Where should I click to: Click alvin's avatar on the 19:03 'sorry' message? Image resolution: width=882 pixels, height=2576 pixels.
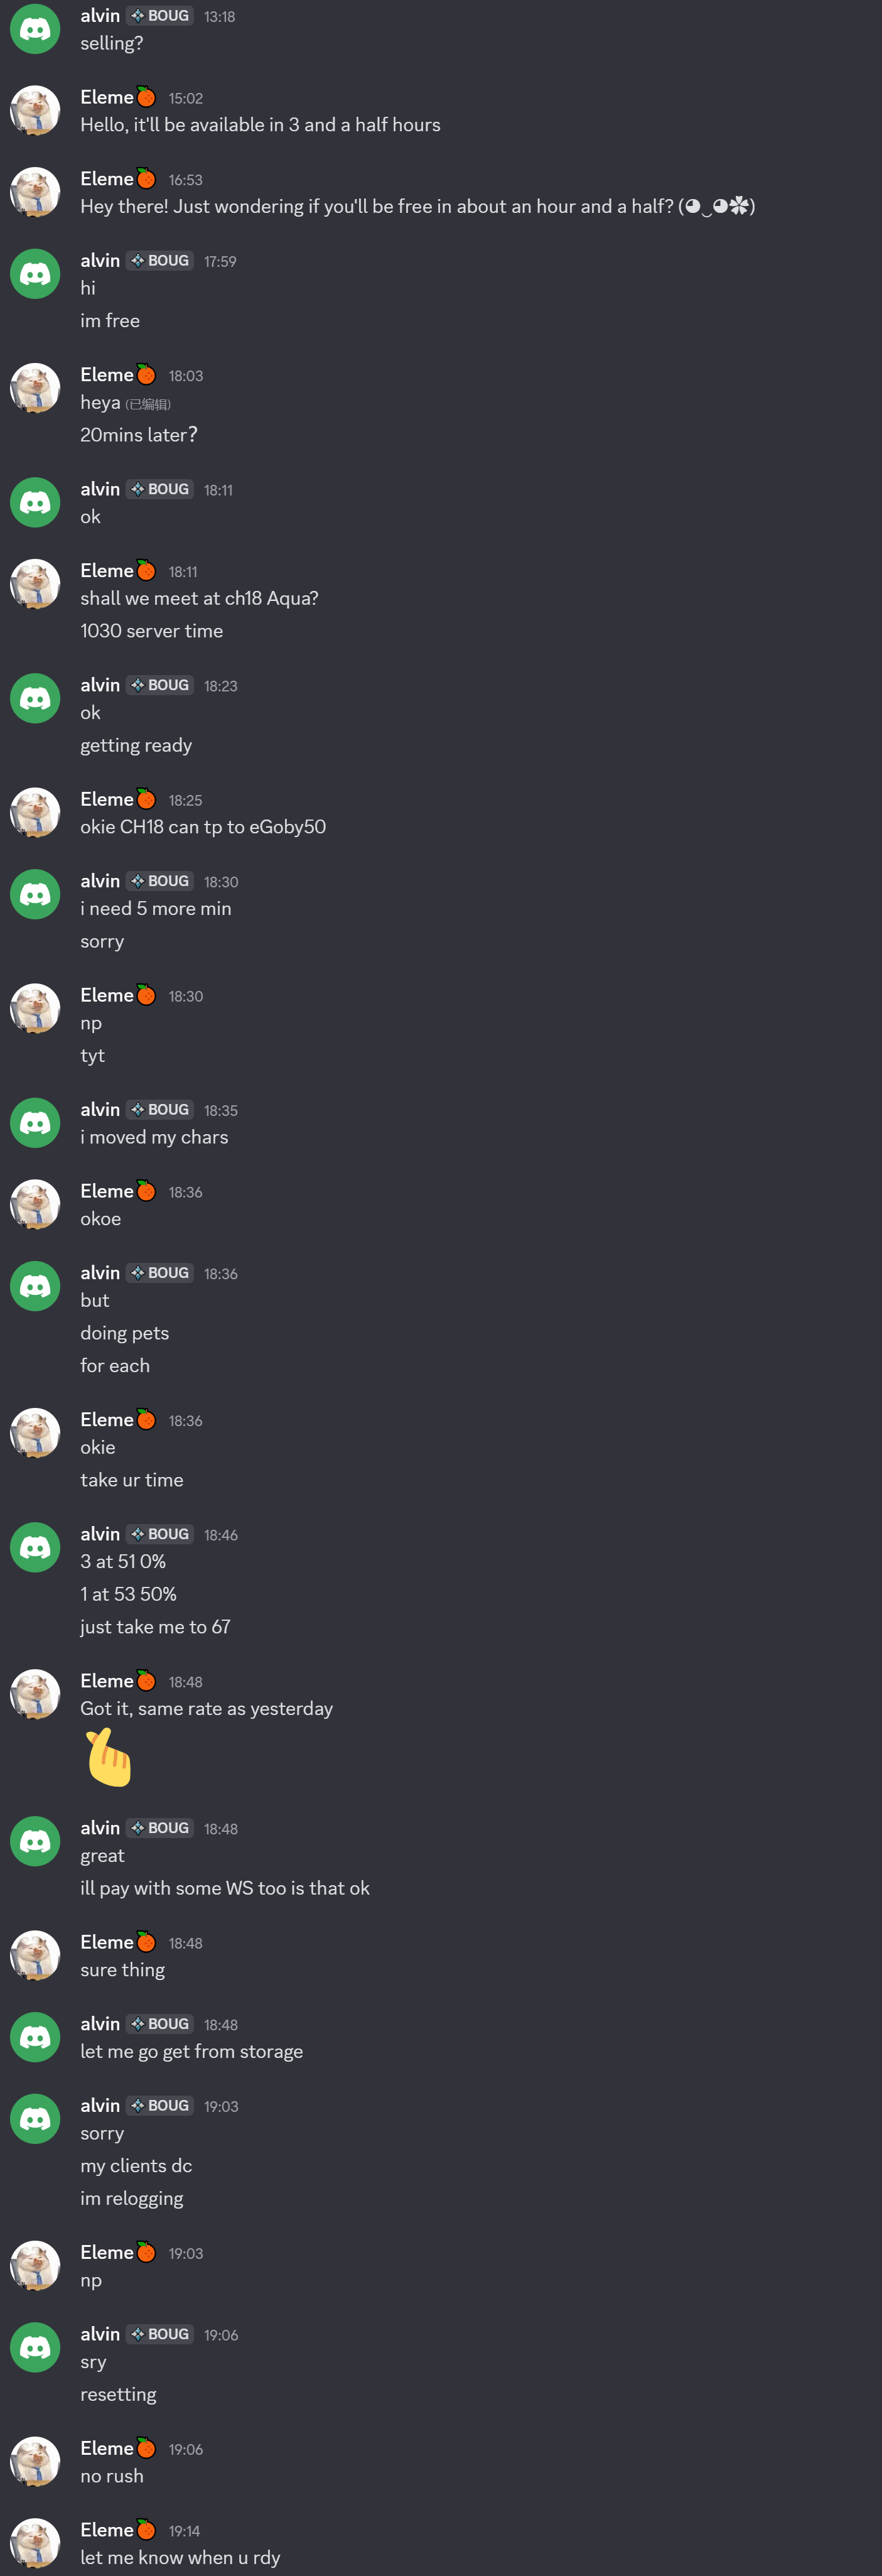pos(35,2119)
